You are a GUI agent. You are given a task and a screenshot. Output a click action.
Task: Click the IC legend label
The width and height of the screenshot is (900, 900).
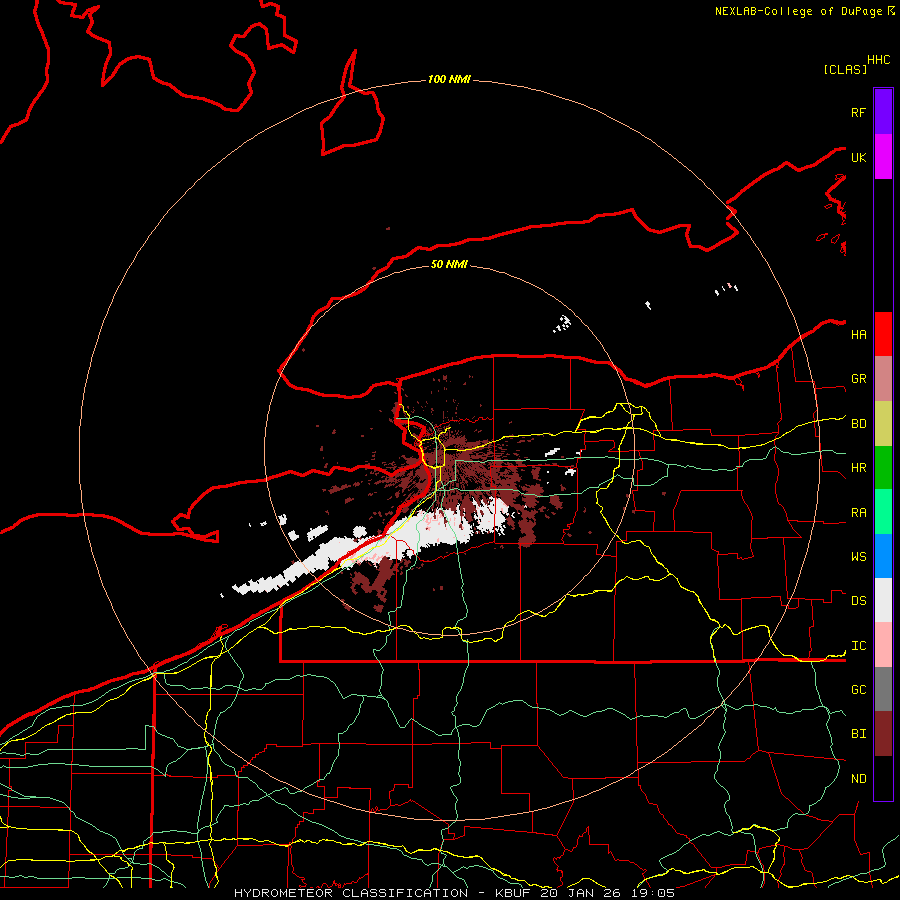tap(858, 646)
